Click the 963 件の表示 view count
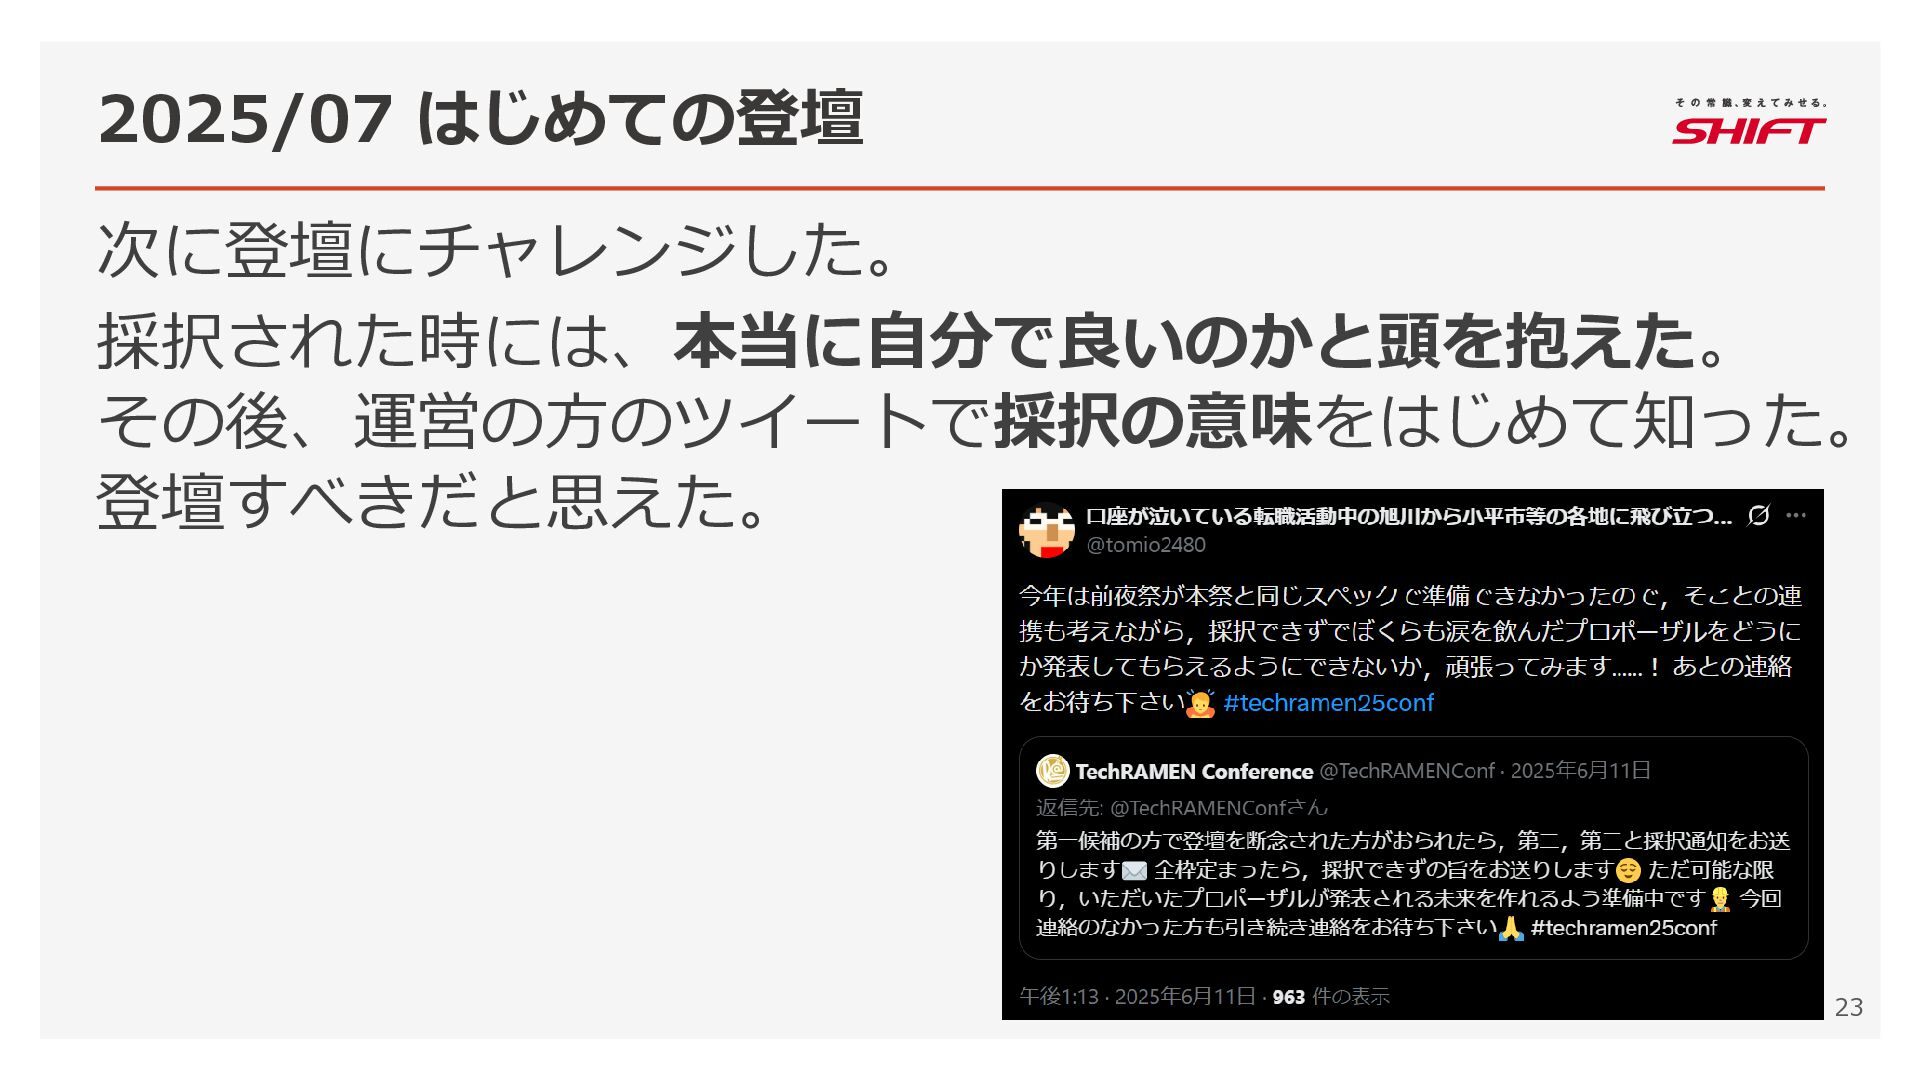The height and width of the screenshot is (1080, 1920). pyautogui.click(x=1331, y=997)
